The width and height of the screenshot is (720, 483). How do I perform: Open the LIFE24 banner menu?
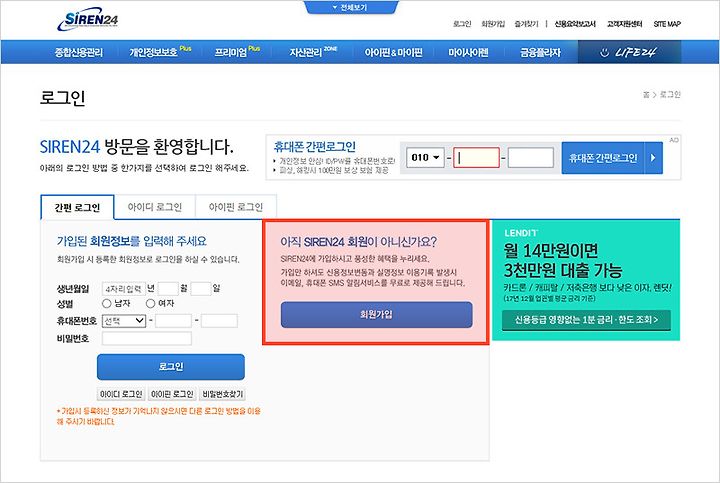(629, 52)
